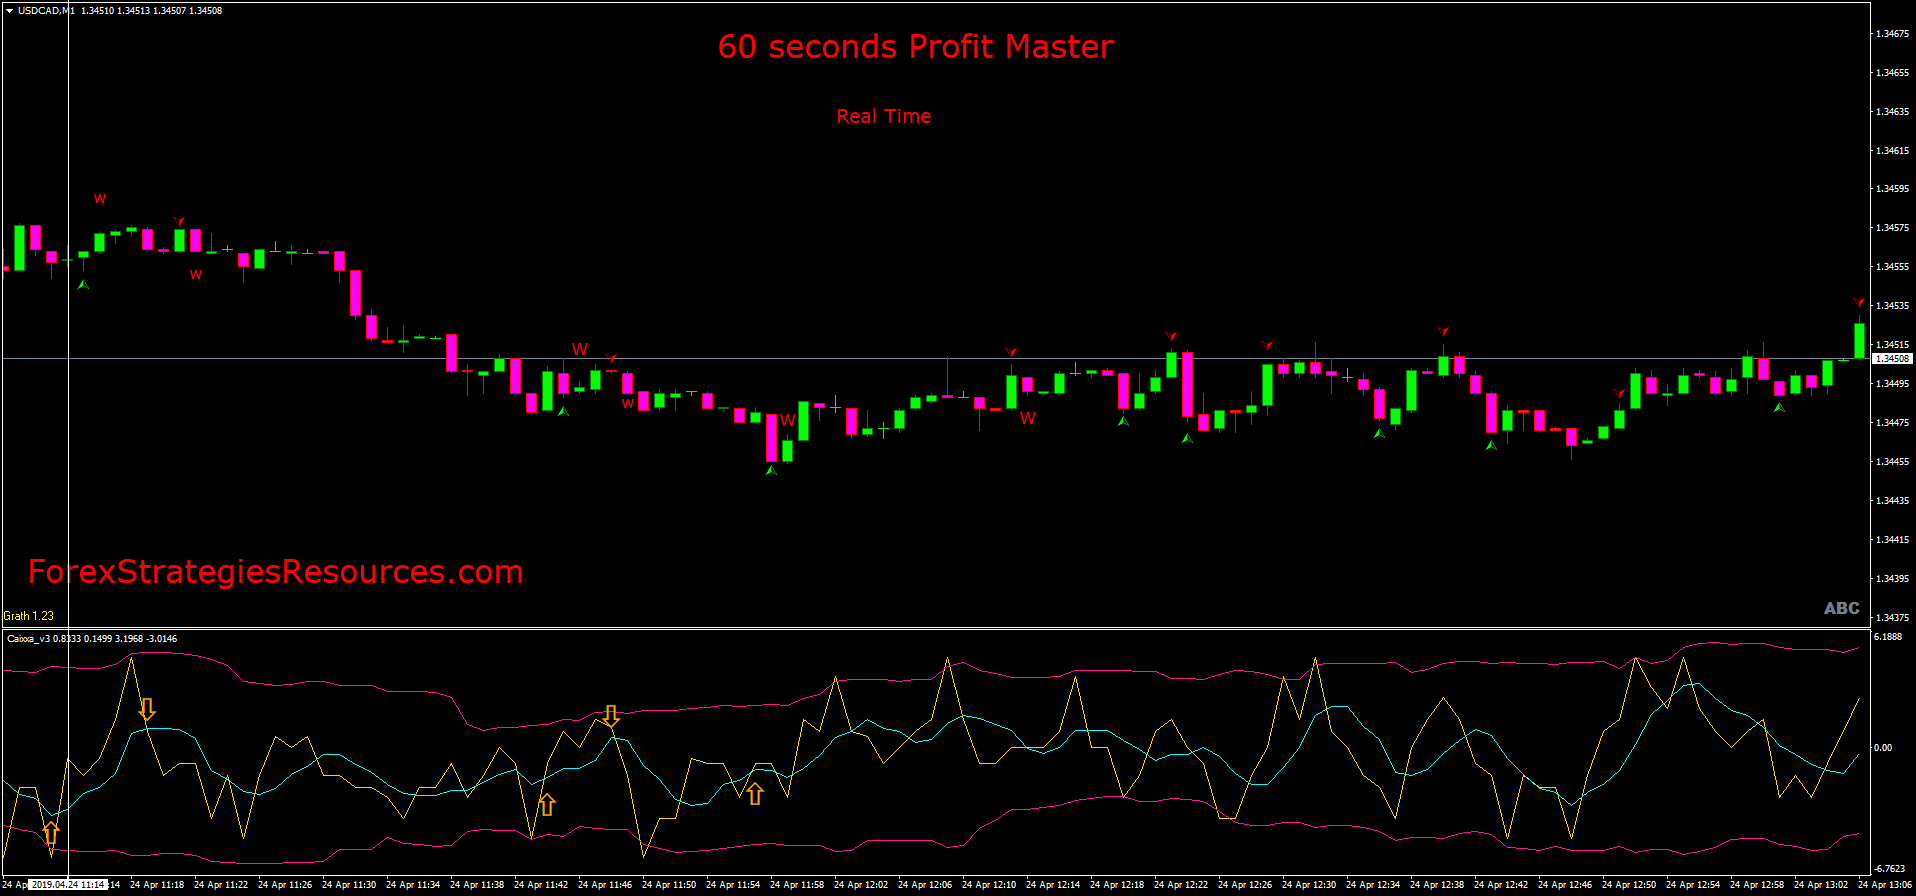1916x896 pixels.
Task: Click price level 1.34535 on the scale
Action: 1893,306
